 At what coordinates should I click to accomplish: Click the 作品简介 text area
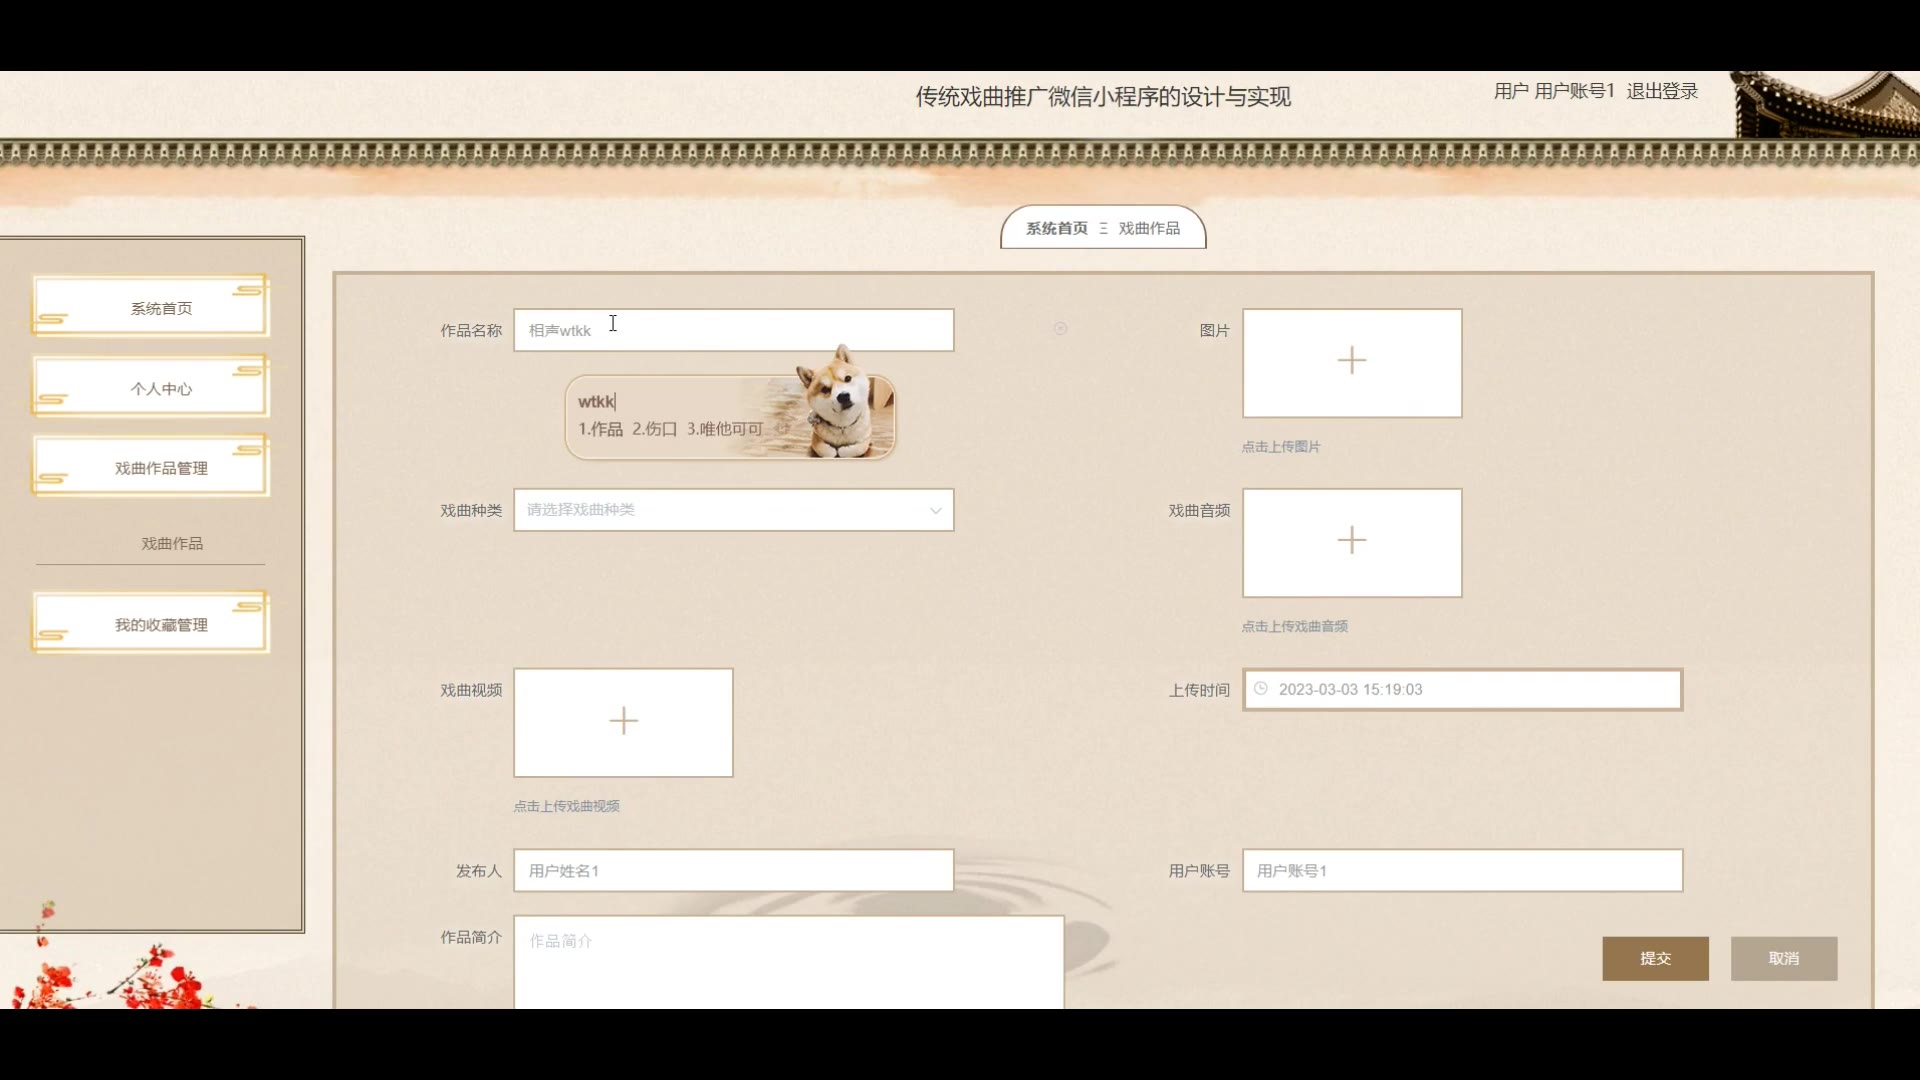point(789,962)
